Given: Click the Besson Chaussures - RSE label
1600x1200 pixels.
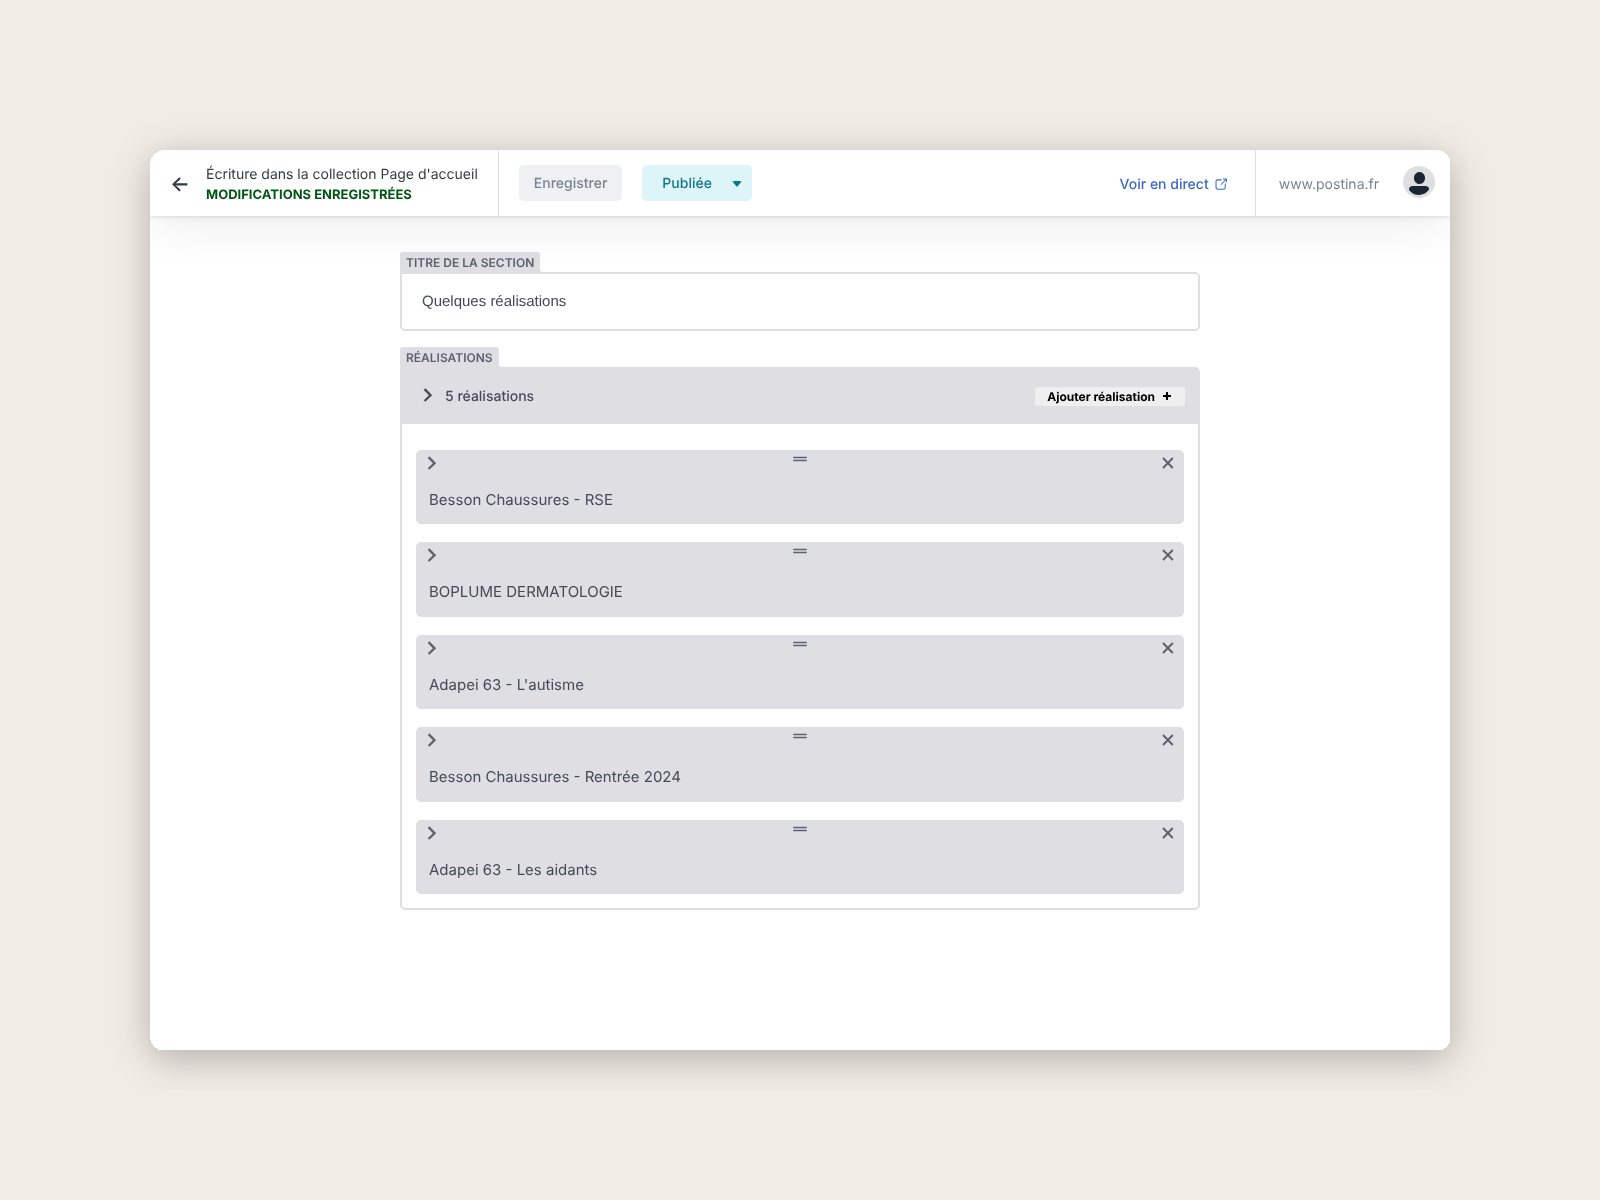Looking at the screenshot, I should 521,500.
